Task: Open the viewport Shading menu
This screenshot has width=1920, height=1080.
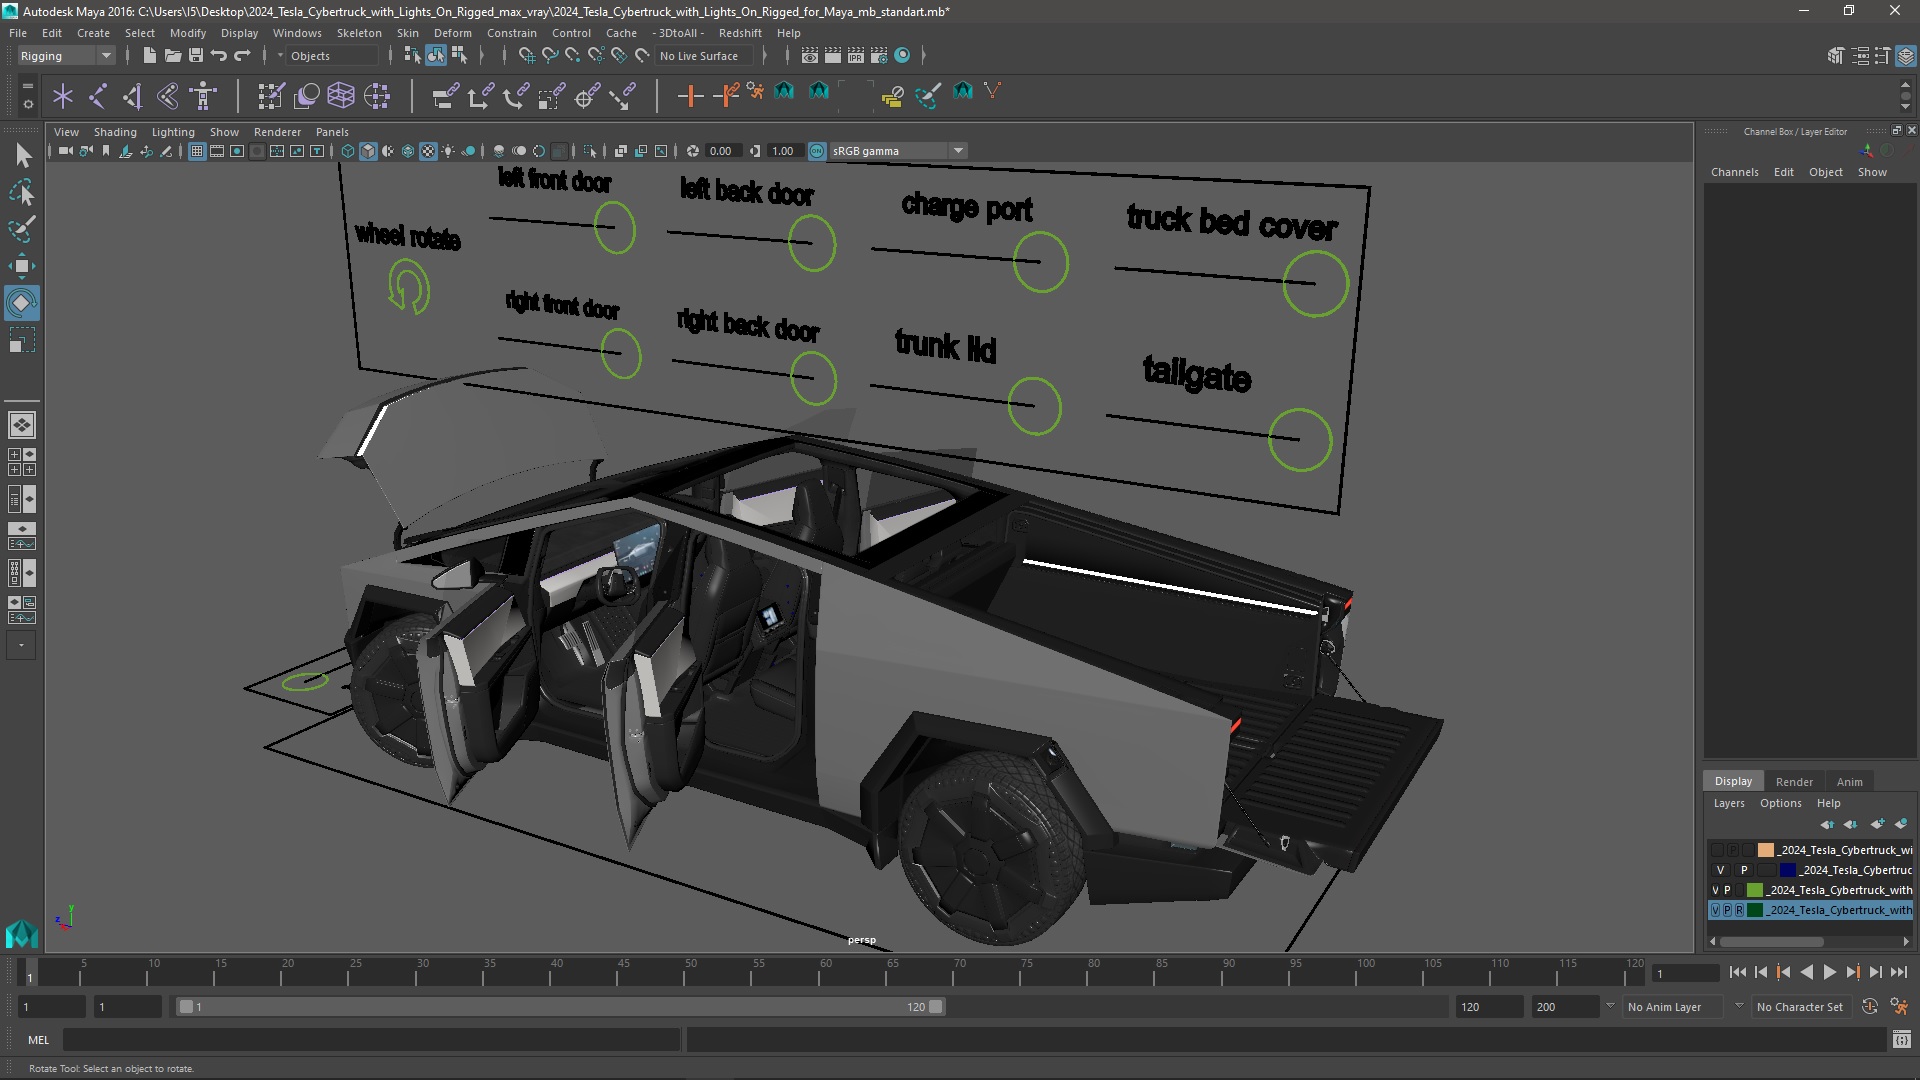Action: point(115,132)
